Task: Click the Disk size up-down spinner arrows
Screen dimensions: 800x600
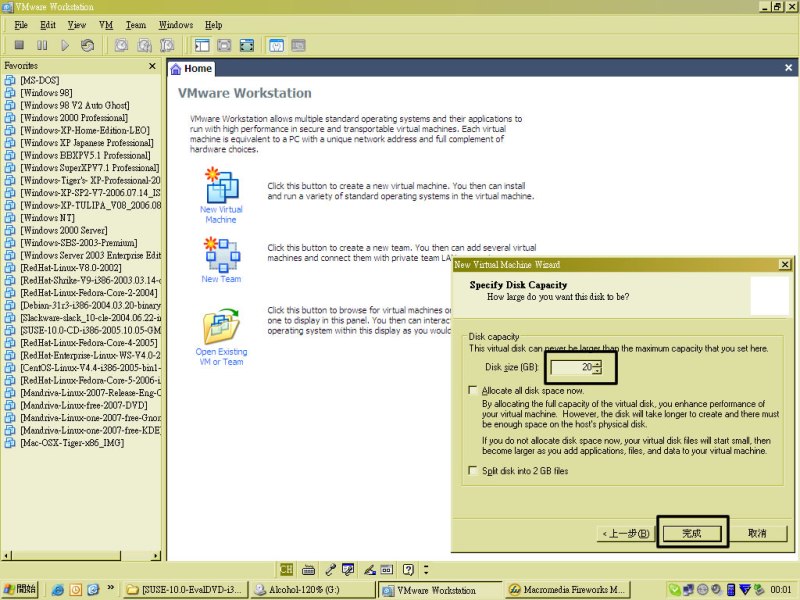Action: point(597,367)
